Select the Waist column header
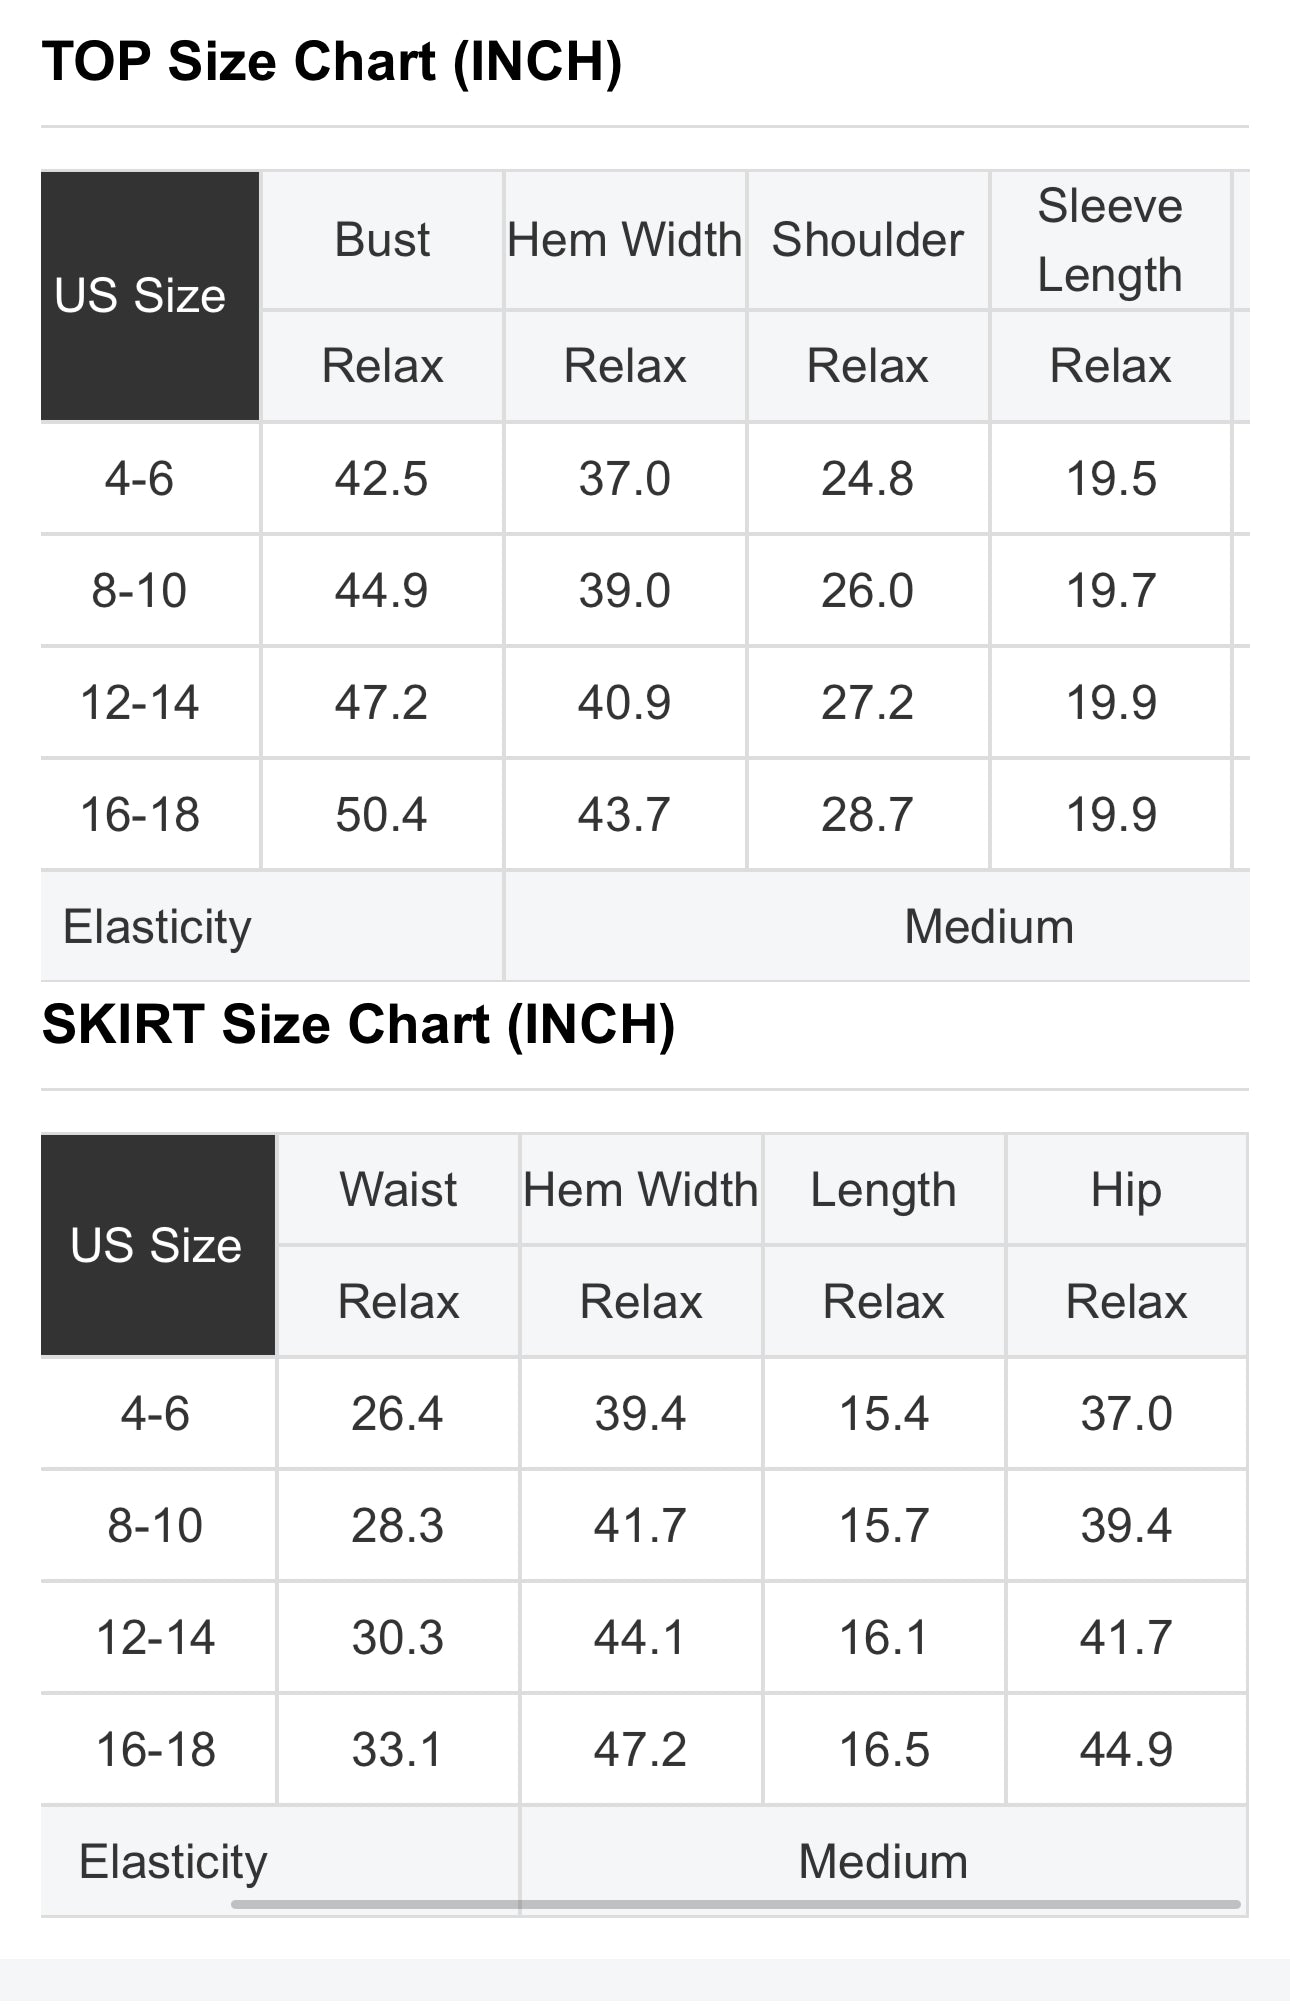This screenshot has height=2009, width=1290. click(398, 1190)
